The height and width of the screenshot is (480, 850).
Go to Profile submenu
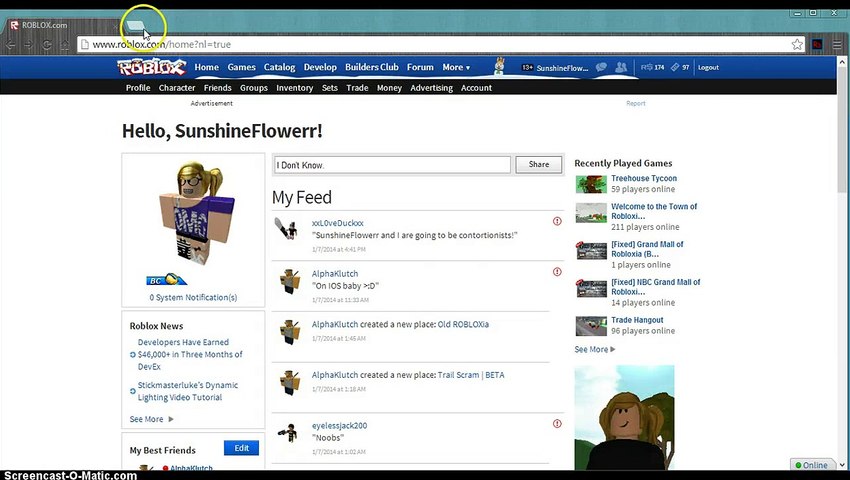[x=138, y=87]
